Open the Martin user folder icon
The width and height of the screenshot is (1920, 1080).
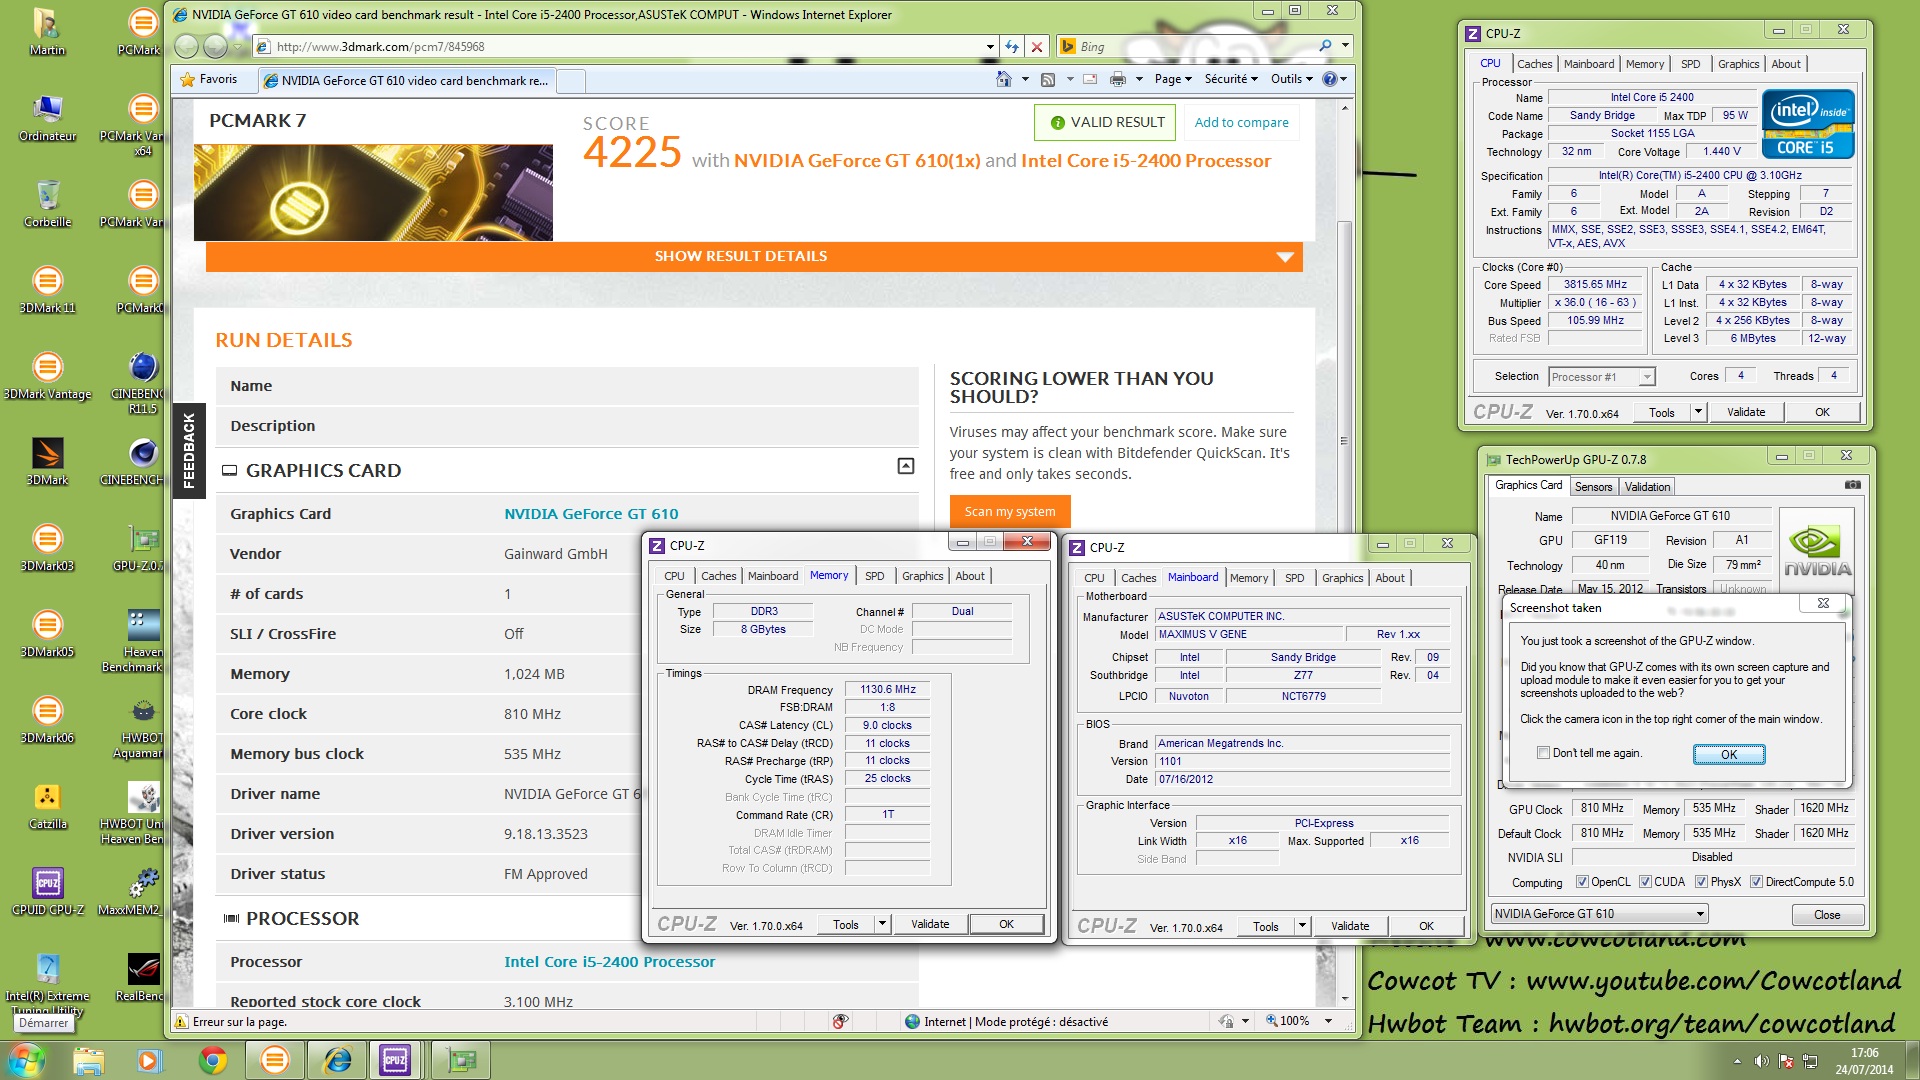click(47, 31)
